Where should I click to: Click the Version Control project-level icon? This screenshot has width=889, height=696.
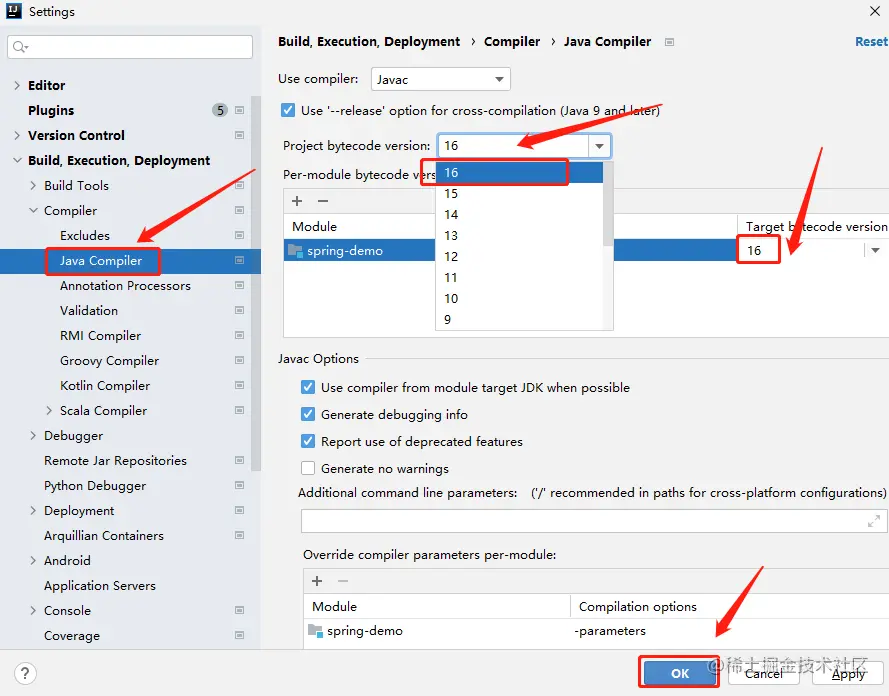tap(239, 135)
